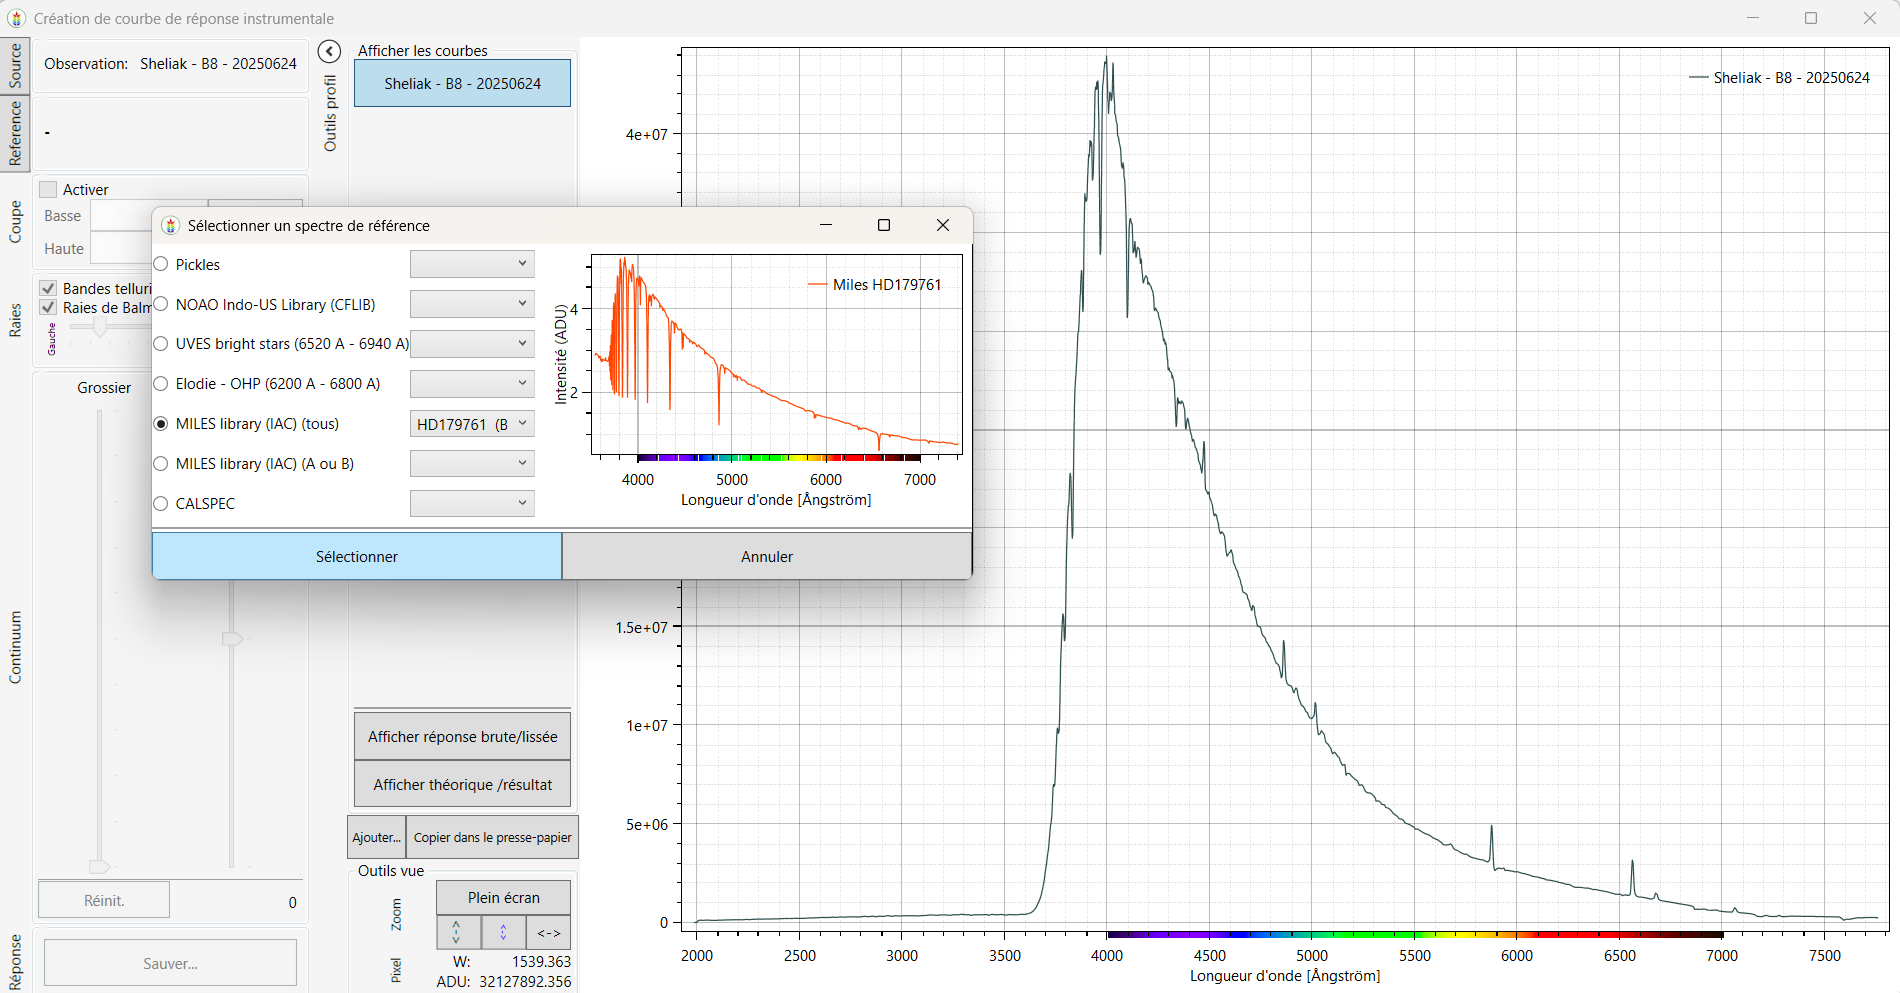Screen dimensions: 1900x993
Task: Close the reference spectrum dialog with X
Action: tap(942, 225)
